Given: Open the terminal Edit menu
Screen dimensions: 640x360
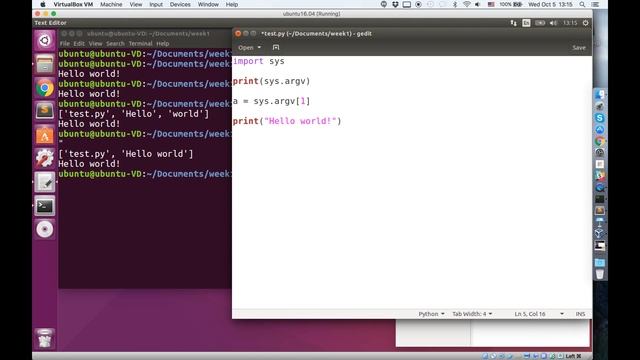Looking at the screenshot, I should [79, 43].
